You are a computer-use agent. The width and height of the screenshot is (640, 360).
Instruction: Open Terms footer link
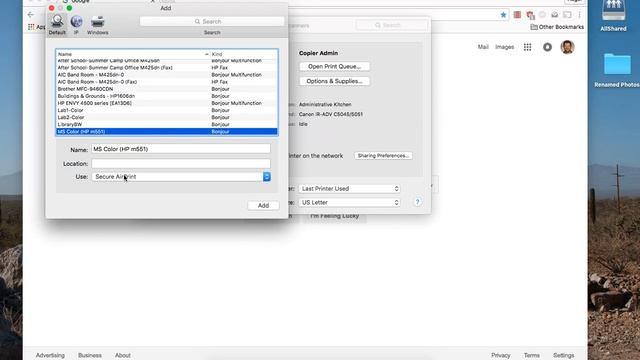coord(532,355)
